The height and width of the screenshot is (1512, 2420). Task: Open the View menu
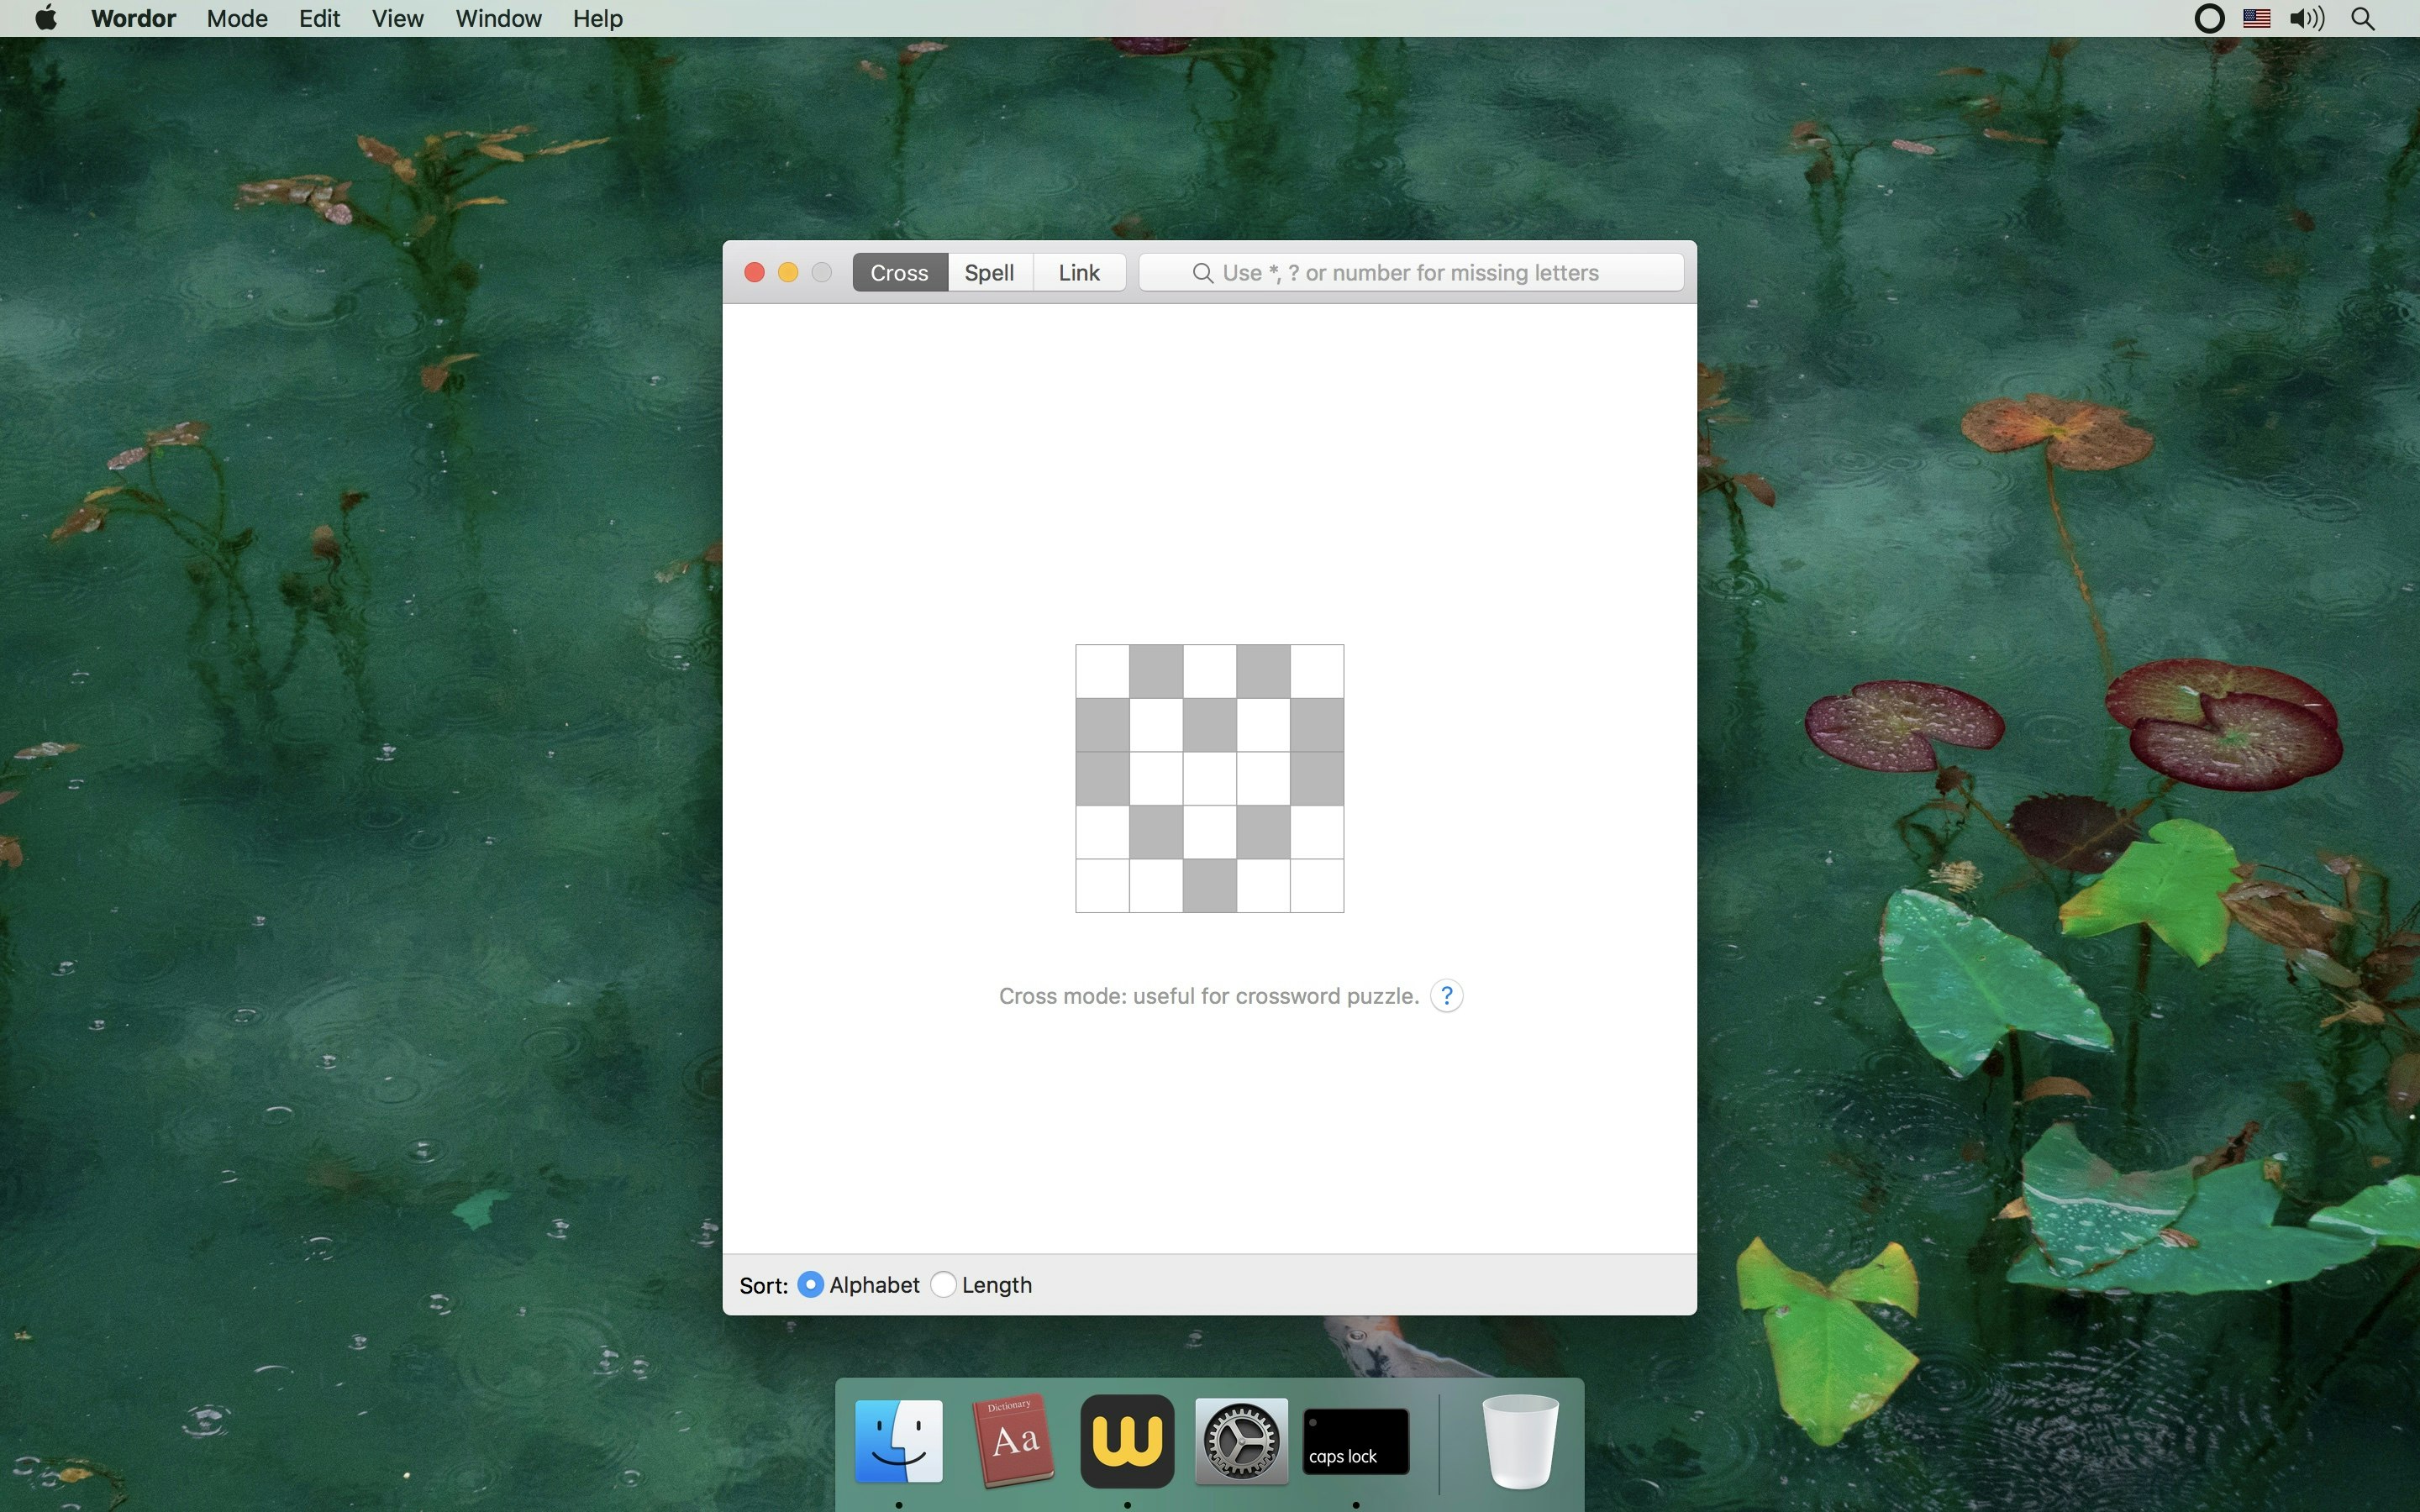(397, 19)
